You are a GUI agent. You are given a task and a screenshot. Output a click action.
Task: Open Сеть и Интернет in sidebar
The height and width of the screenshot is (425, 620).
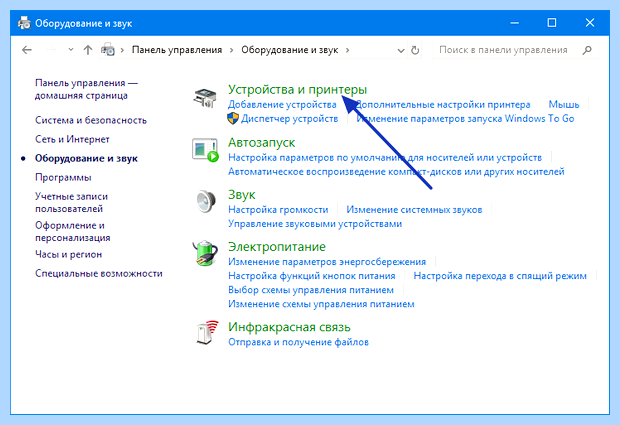(x=72, y=139)
